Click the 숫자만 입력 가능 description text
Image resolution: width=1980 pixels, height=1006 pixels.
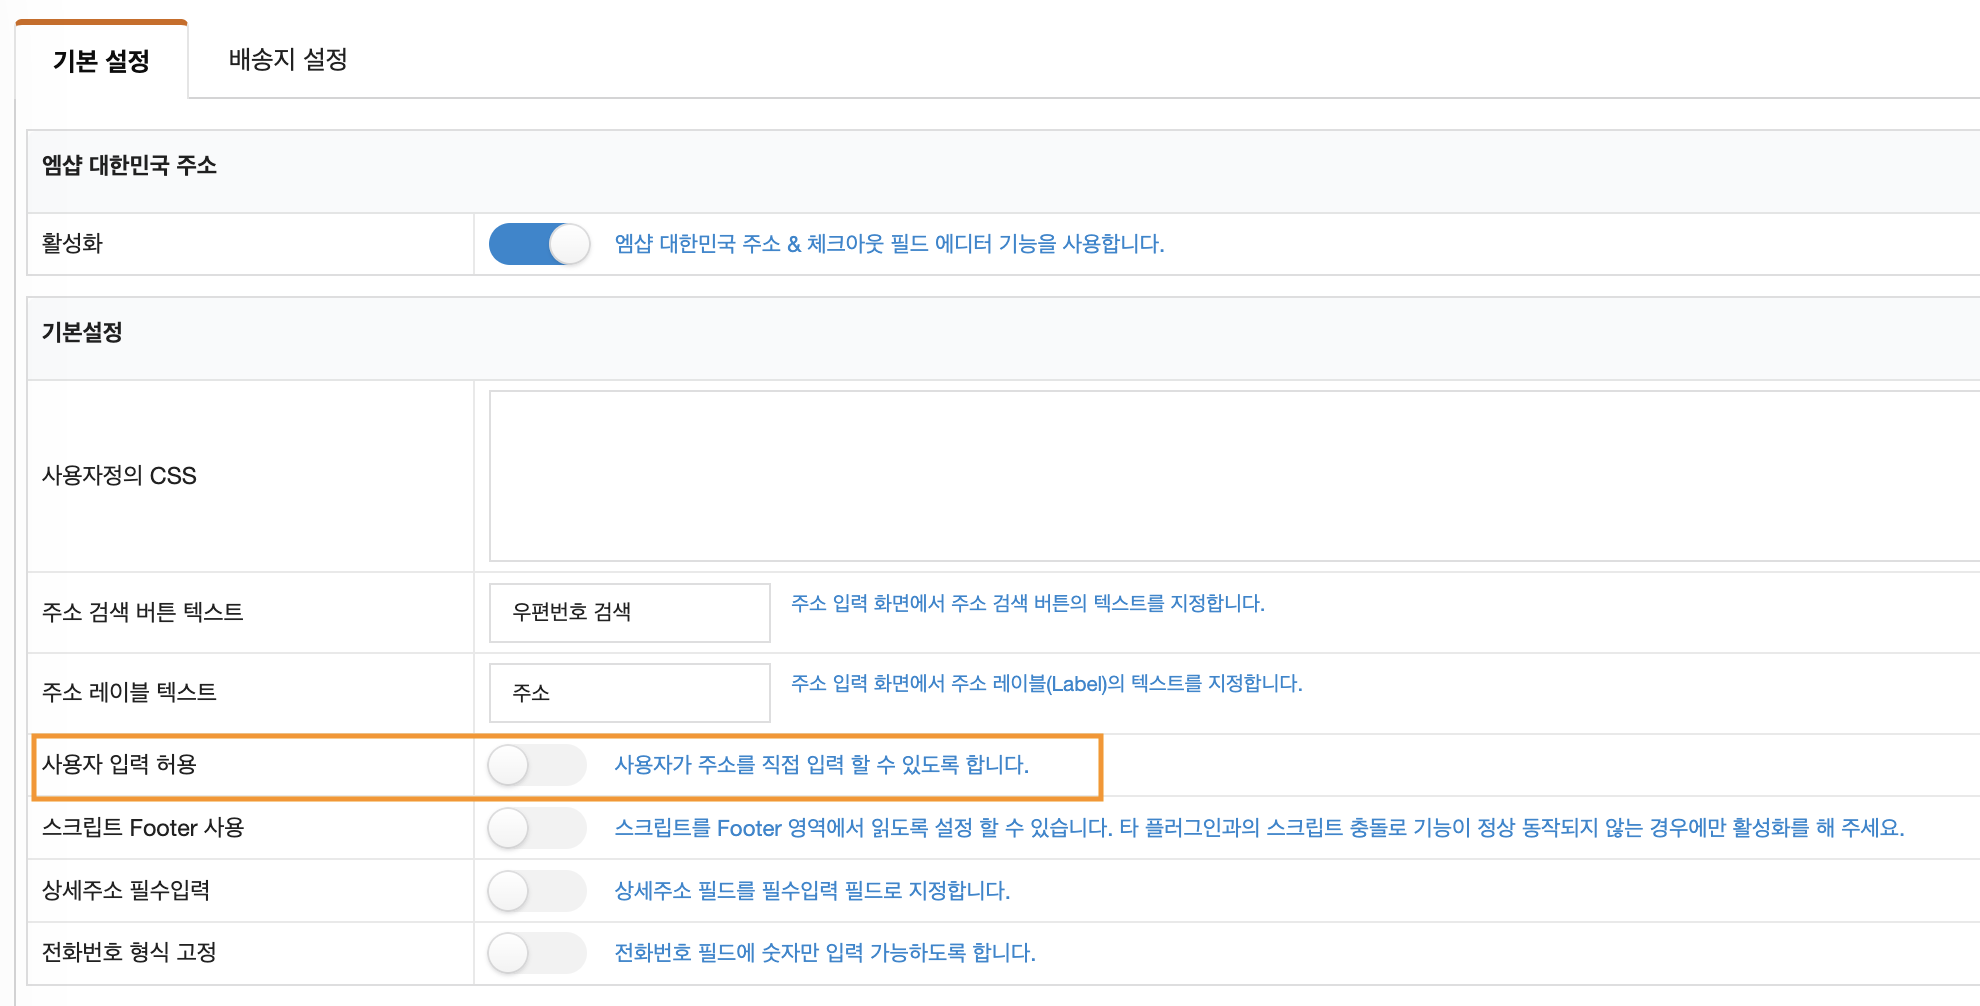click(x=824, y=953)
